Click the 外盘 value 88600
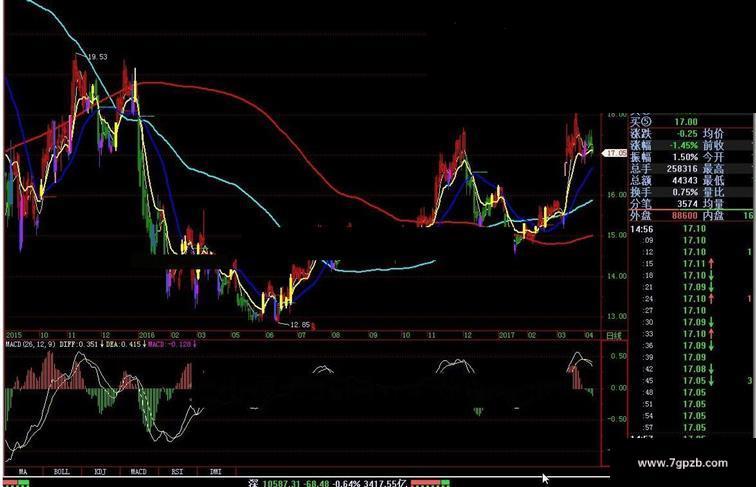The height and width of the screenshot is (487, 756). point(685,216)
